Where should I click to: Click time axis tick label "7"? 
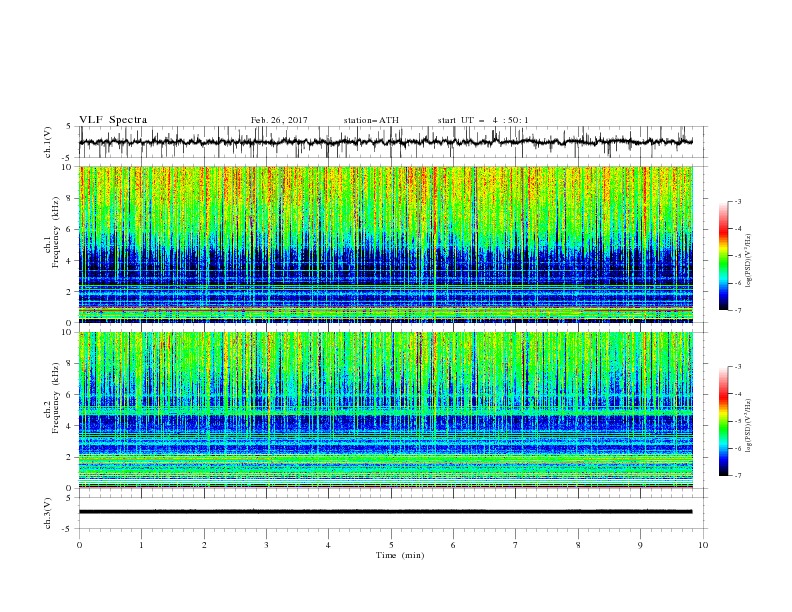[x=516, y=545]
